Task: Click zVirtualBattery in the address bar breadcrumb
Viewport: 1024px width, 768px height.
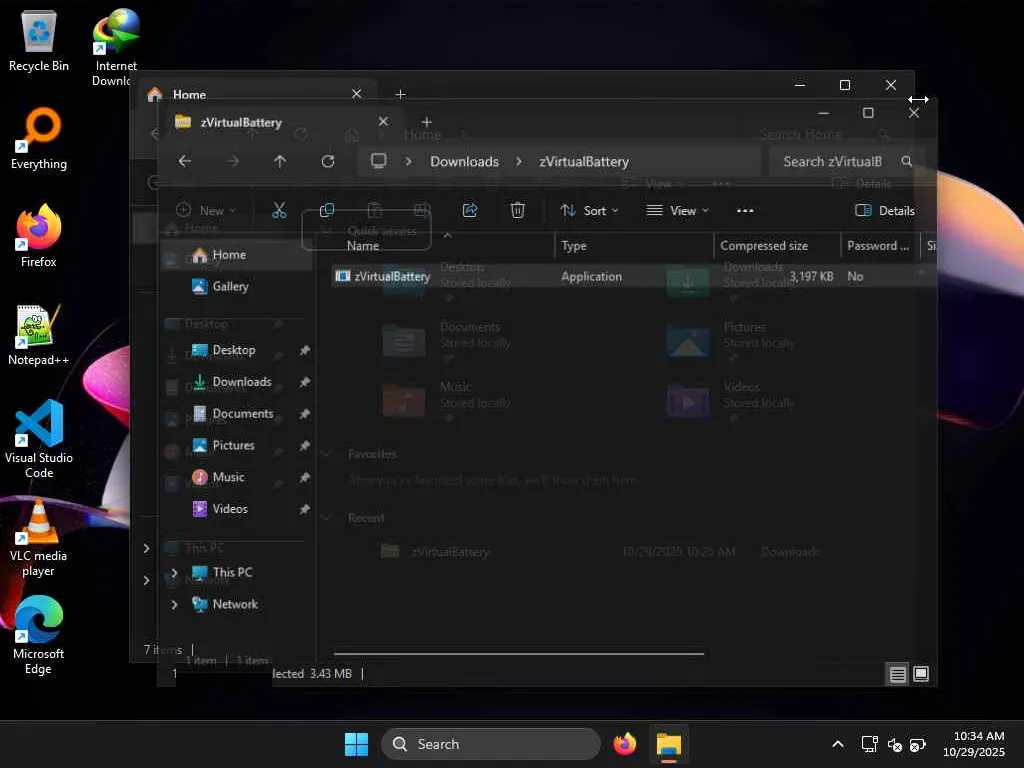Action: 584,161
